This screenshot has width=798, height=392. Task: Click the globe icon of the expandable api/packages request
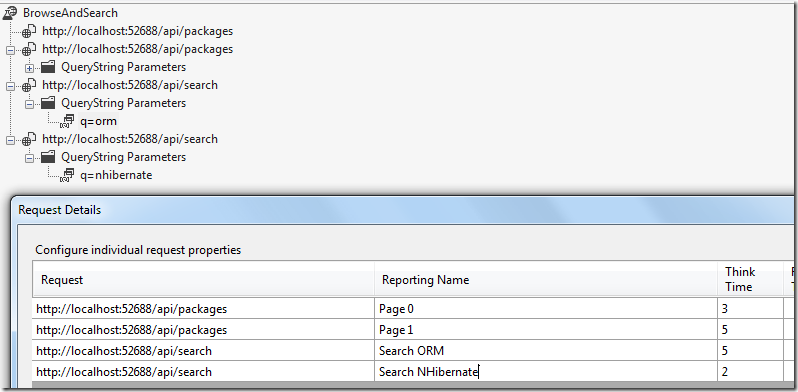coord(29,49)
